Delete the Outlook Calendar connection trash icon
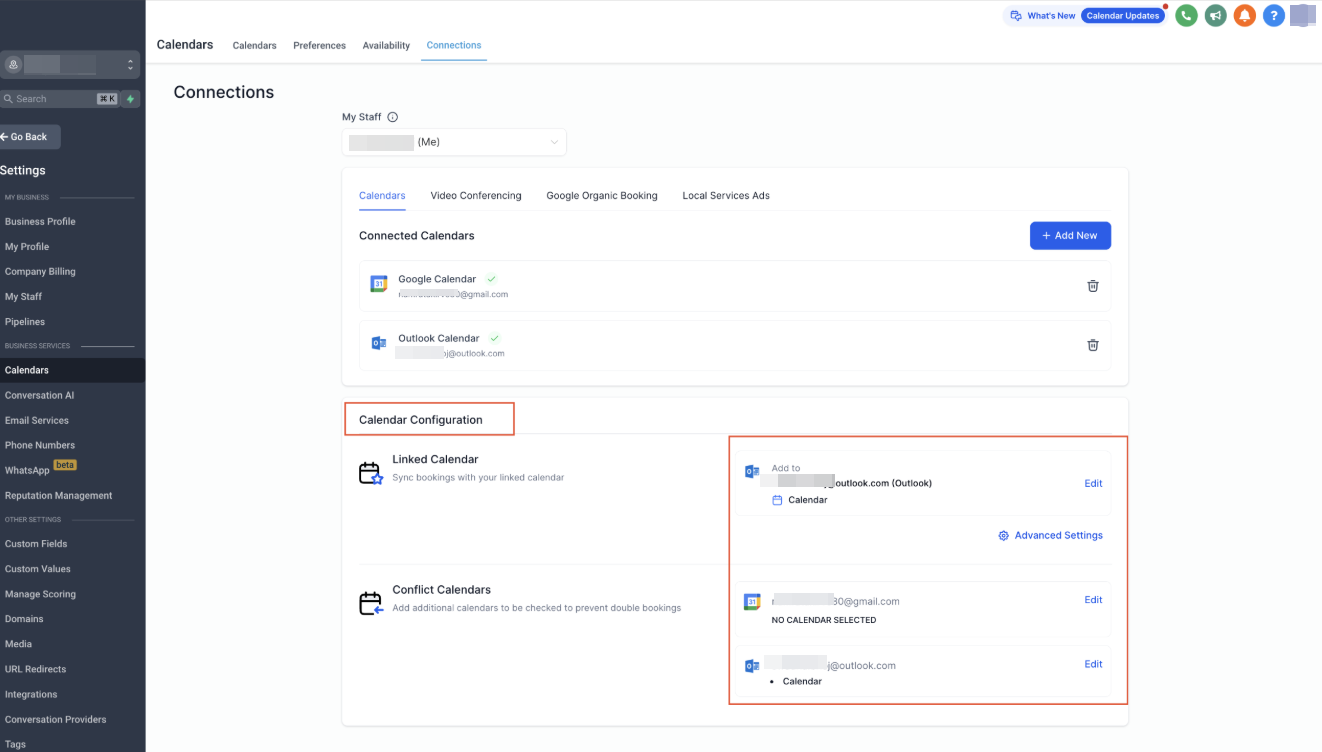Image resolution: width=1322 pixels, height=752 pixels. [x=1093, y=345]
